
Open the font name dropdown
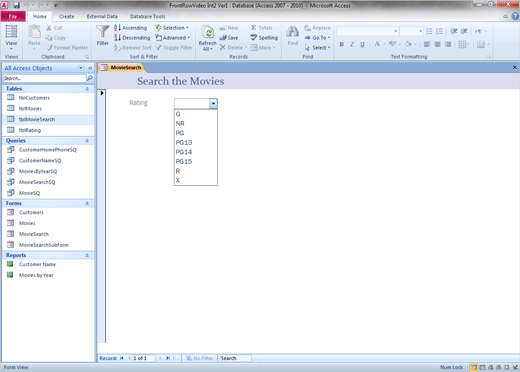(396, 31)
